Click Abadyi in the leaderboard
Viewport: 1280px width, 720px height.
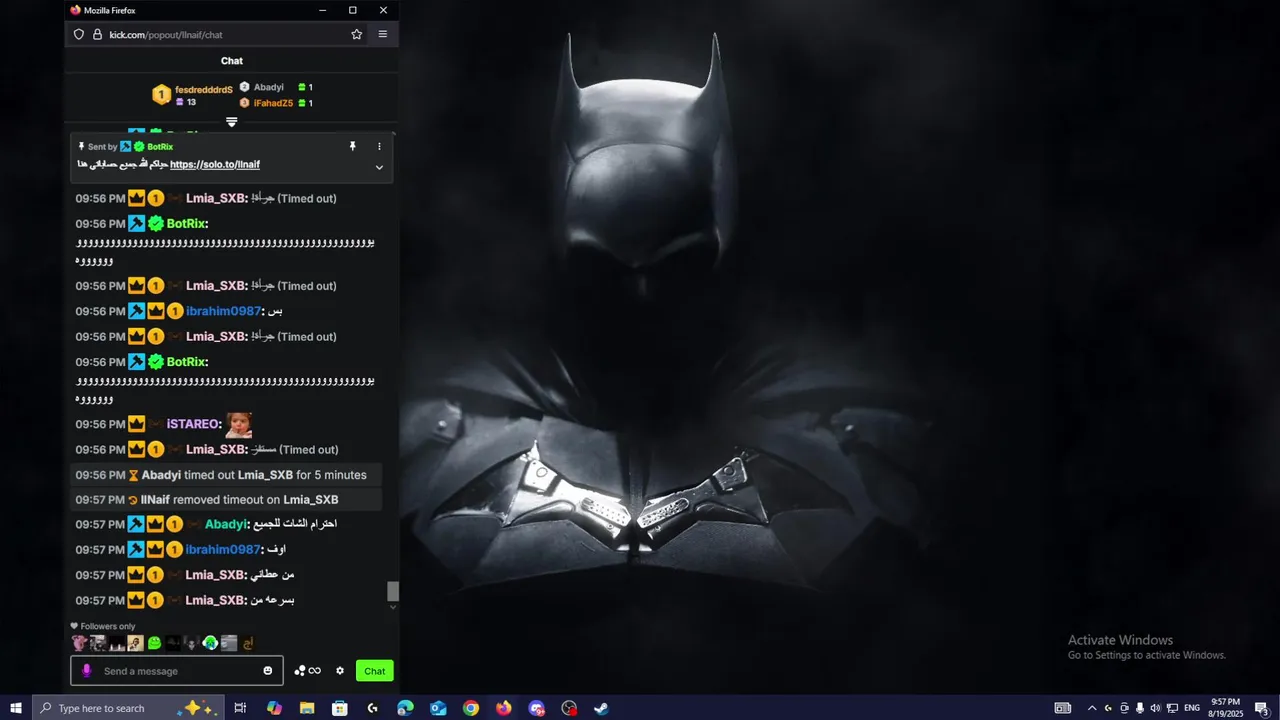click(268, 87)
